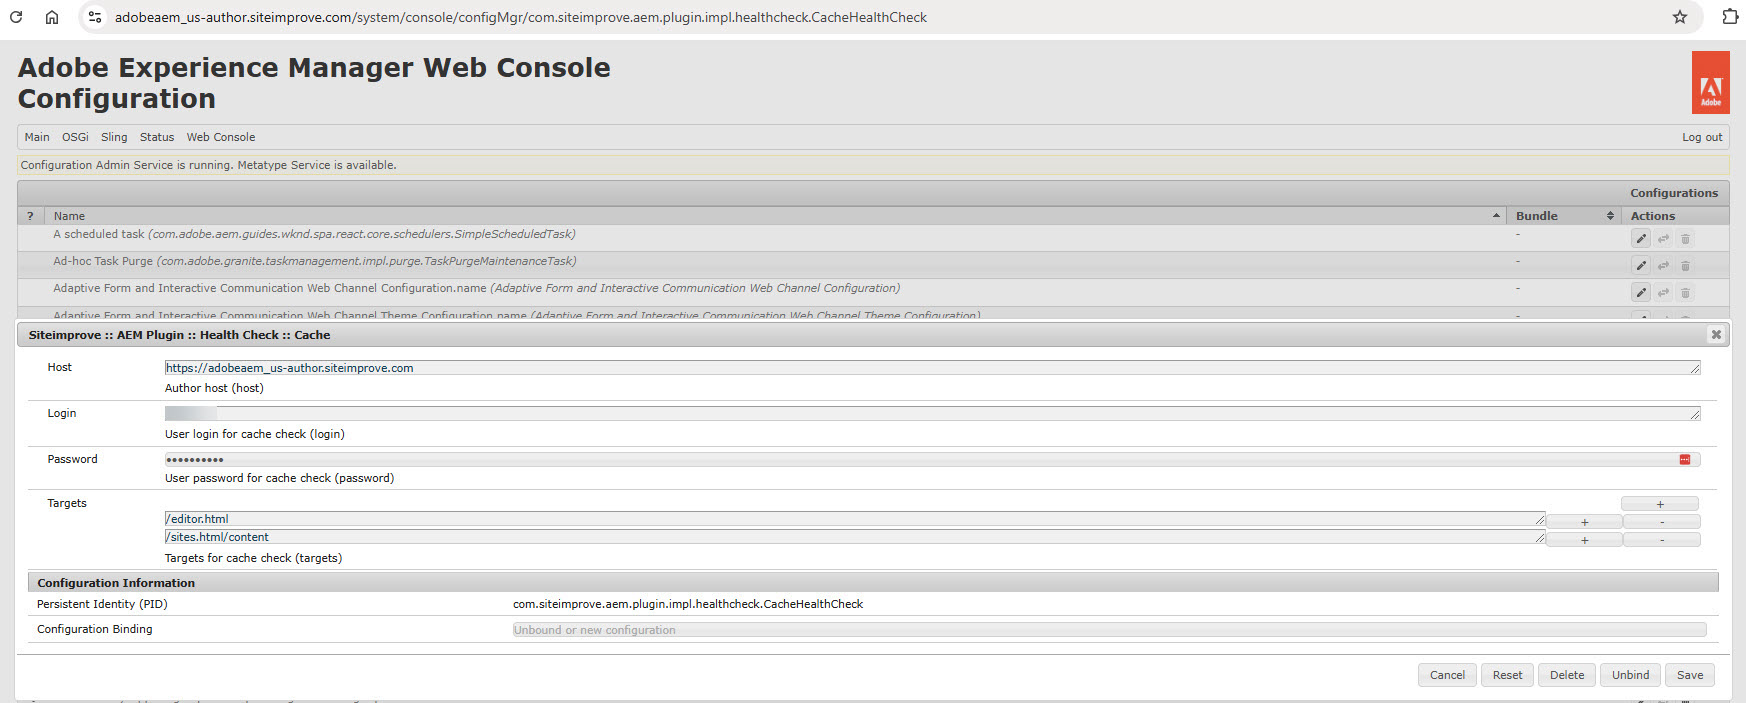The width and height of the screenshot is (1746, 703).
Task: Click trash icon for 'Web Channel Configuration.name' row
Action: click(x=1685, y=292)
